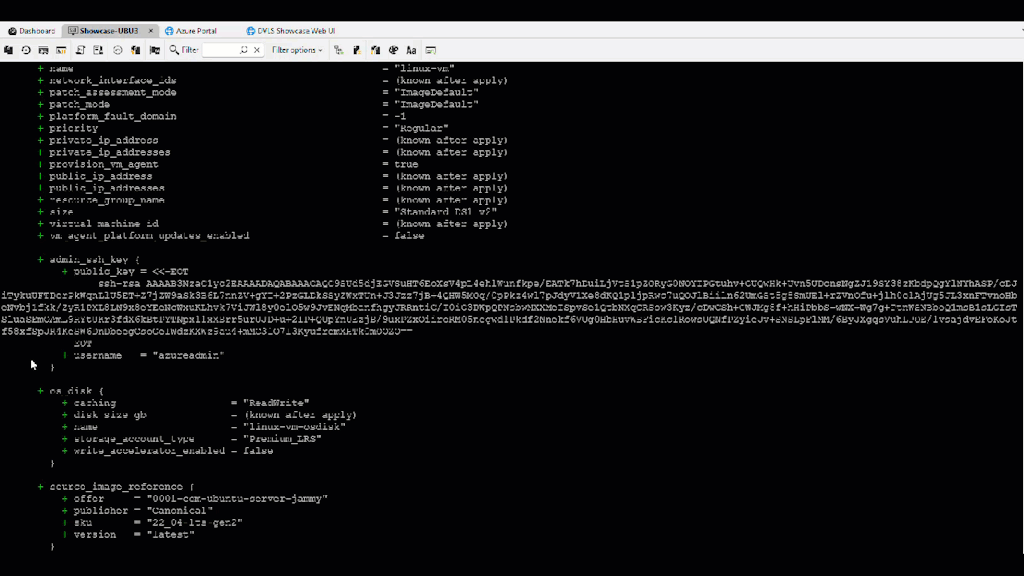This screenshot has height=576, width=1024.
Task: Toggle the status marker icon after the keyboard icon
Action: [x=357, y=50]
